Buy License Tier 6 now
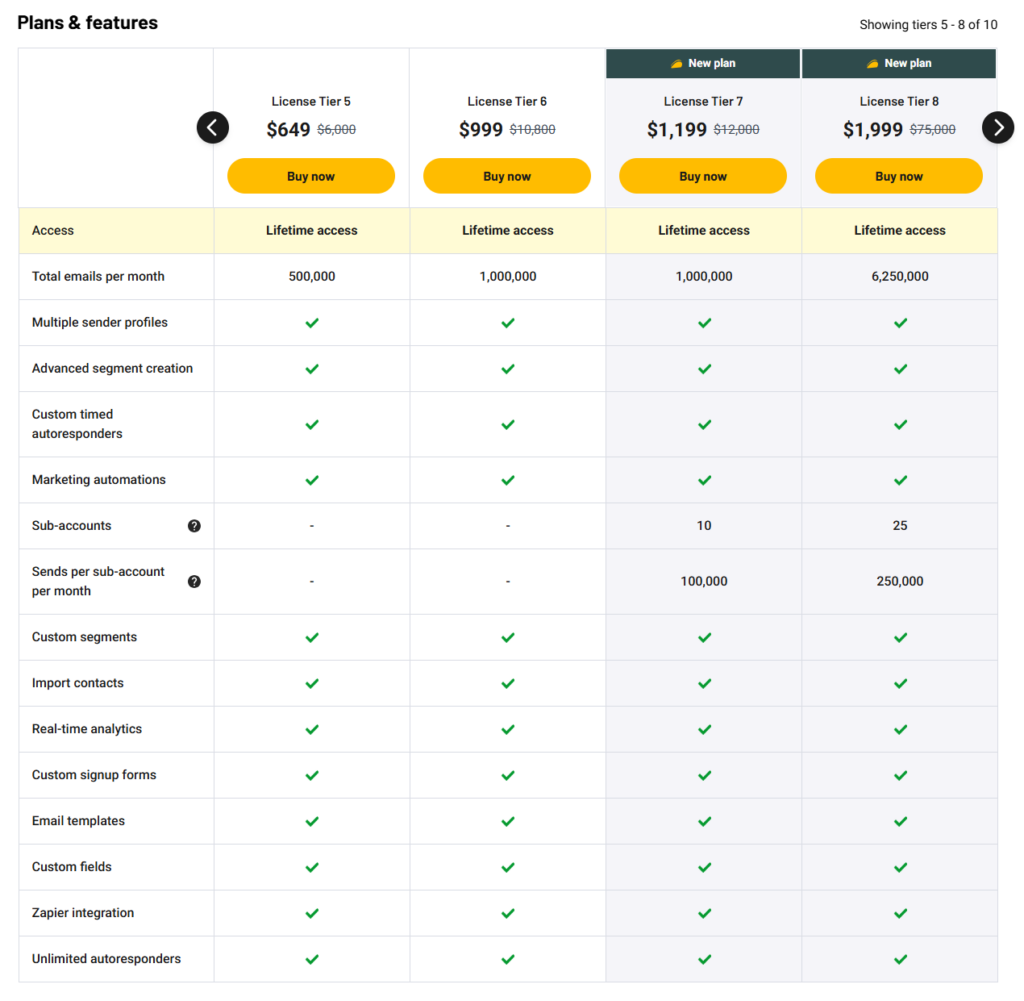Image resolution: width=1024 pixels, height=1001 pixels. point(507,176)
